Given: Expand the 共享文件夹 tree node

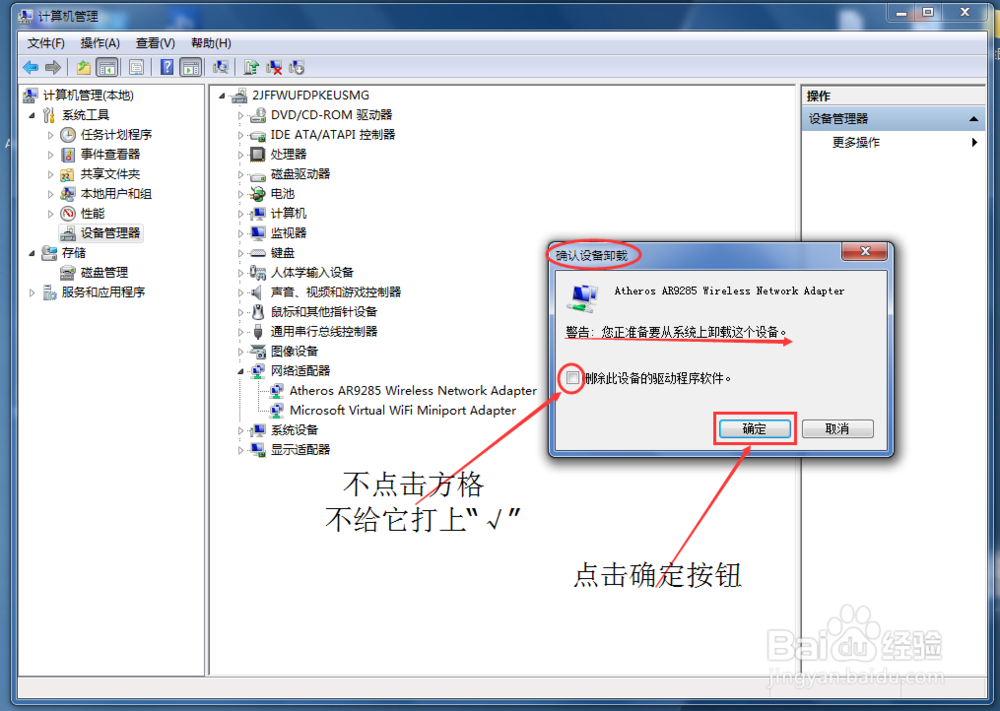Looking at the screenshot, I should [50, 174].
